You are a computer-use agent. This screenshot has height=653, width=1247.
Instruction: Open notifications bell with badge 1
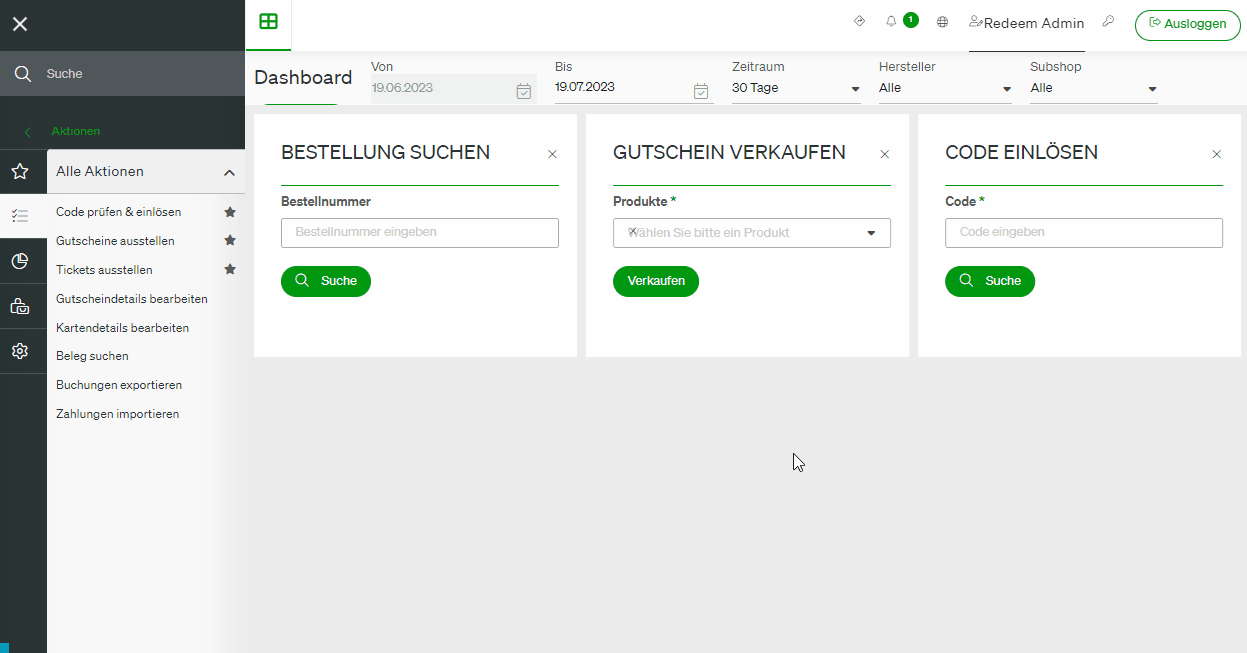[x=891, y=21]
